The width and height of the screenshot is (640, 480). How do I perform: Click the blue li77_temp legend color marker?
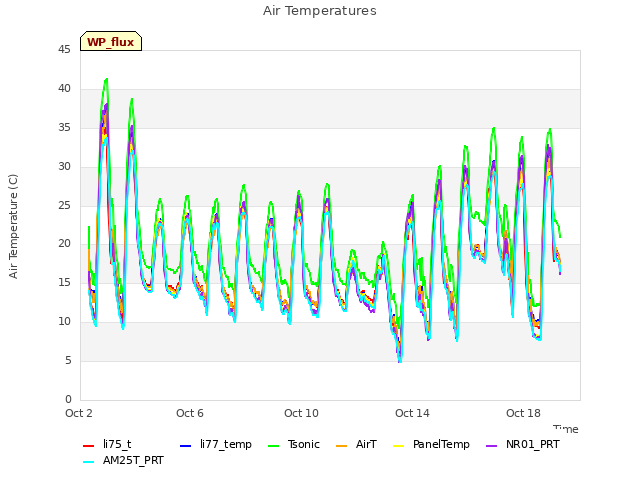click(x=186, y=446)
